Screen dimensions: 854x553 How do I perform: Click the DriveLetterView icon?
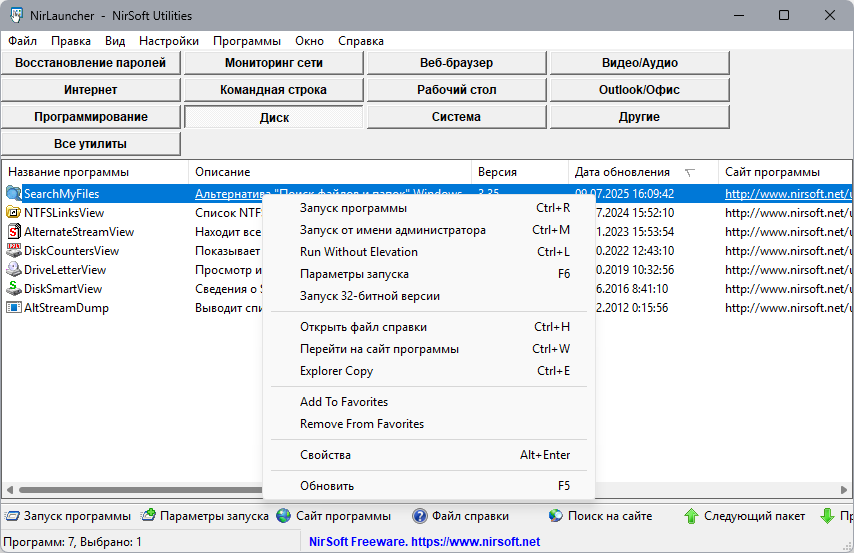point(14,270)
